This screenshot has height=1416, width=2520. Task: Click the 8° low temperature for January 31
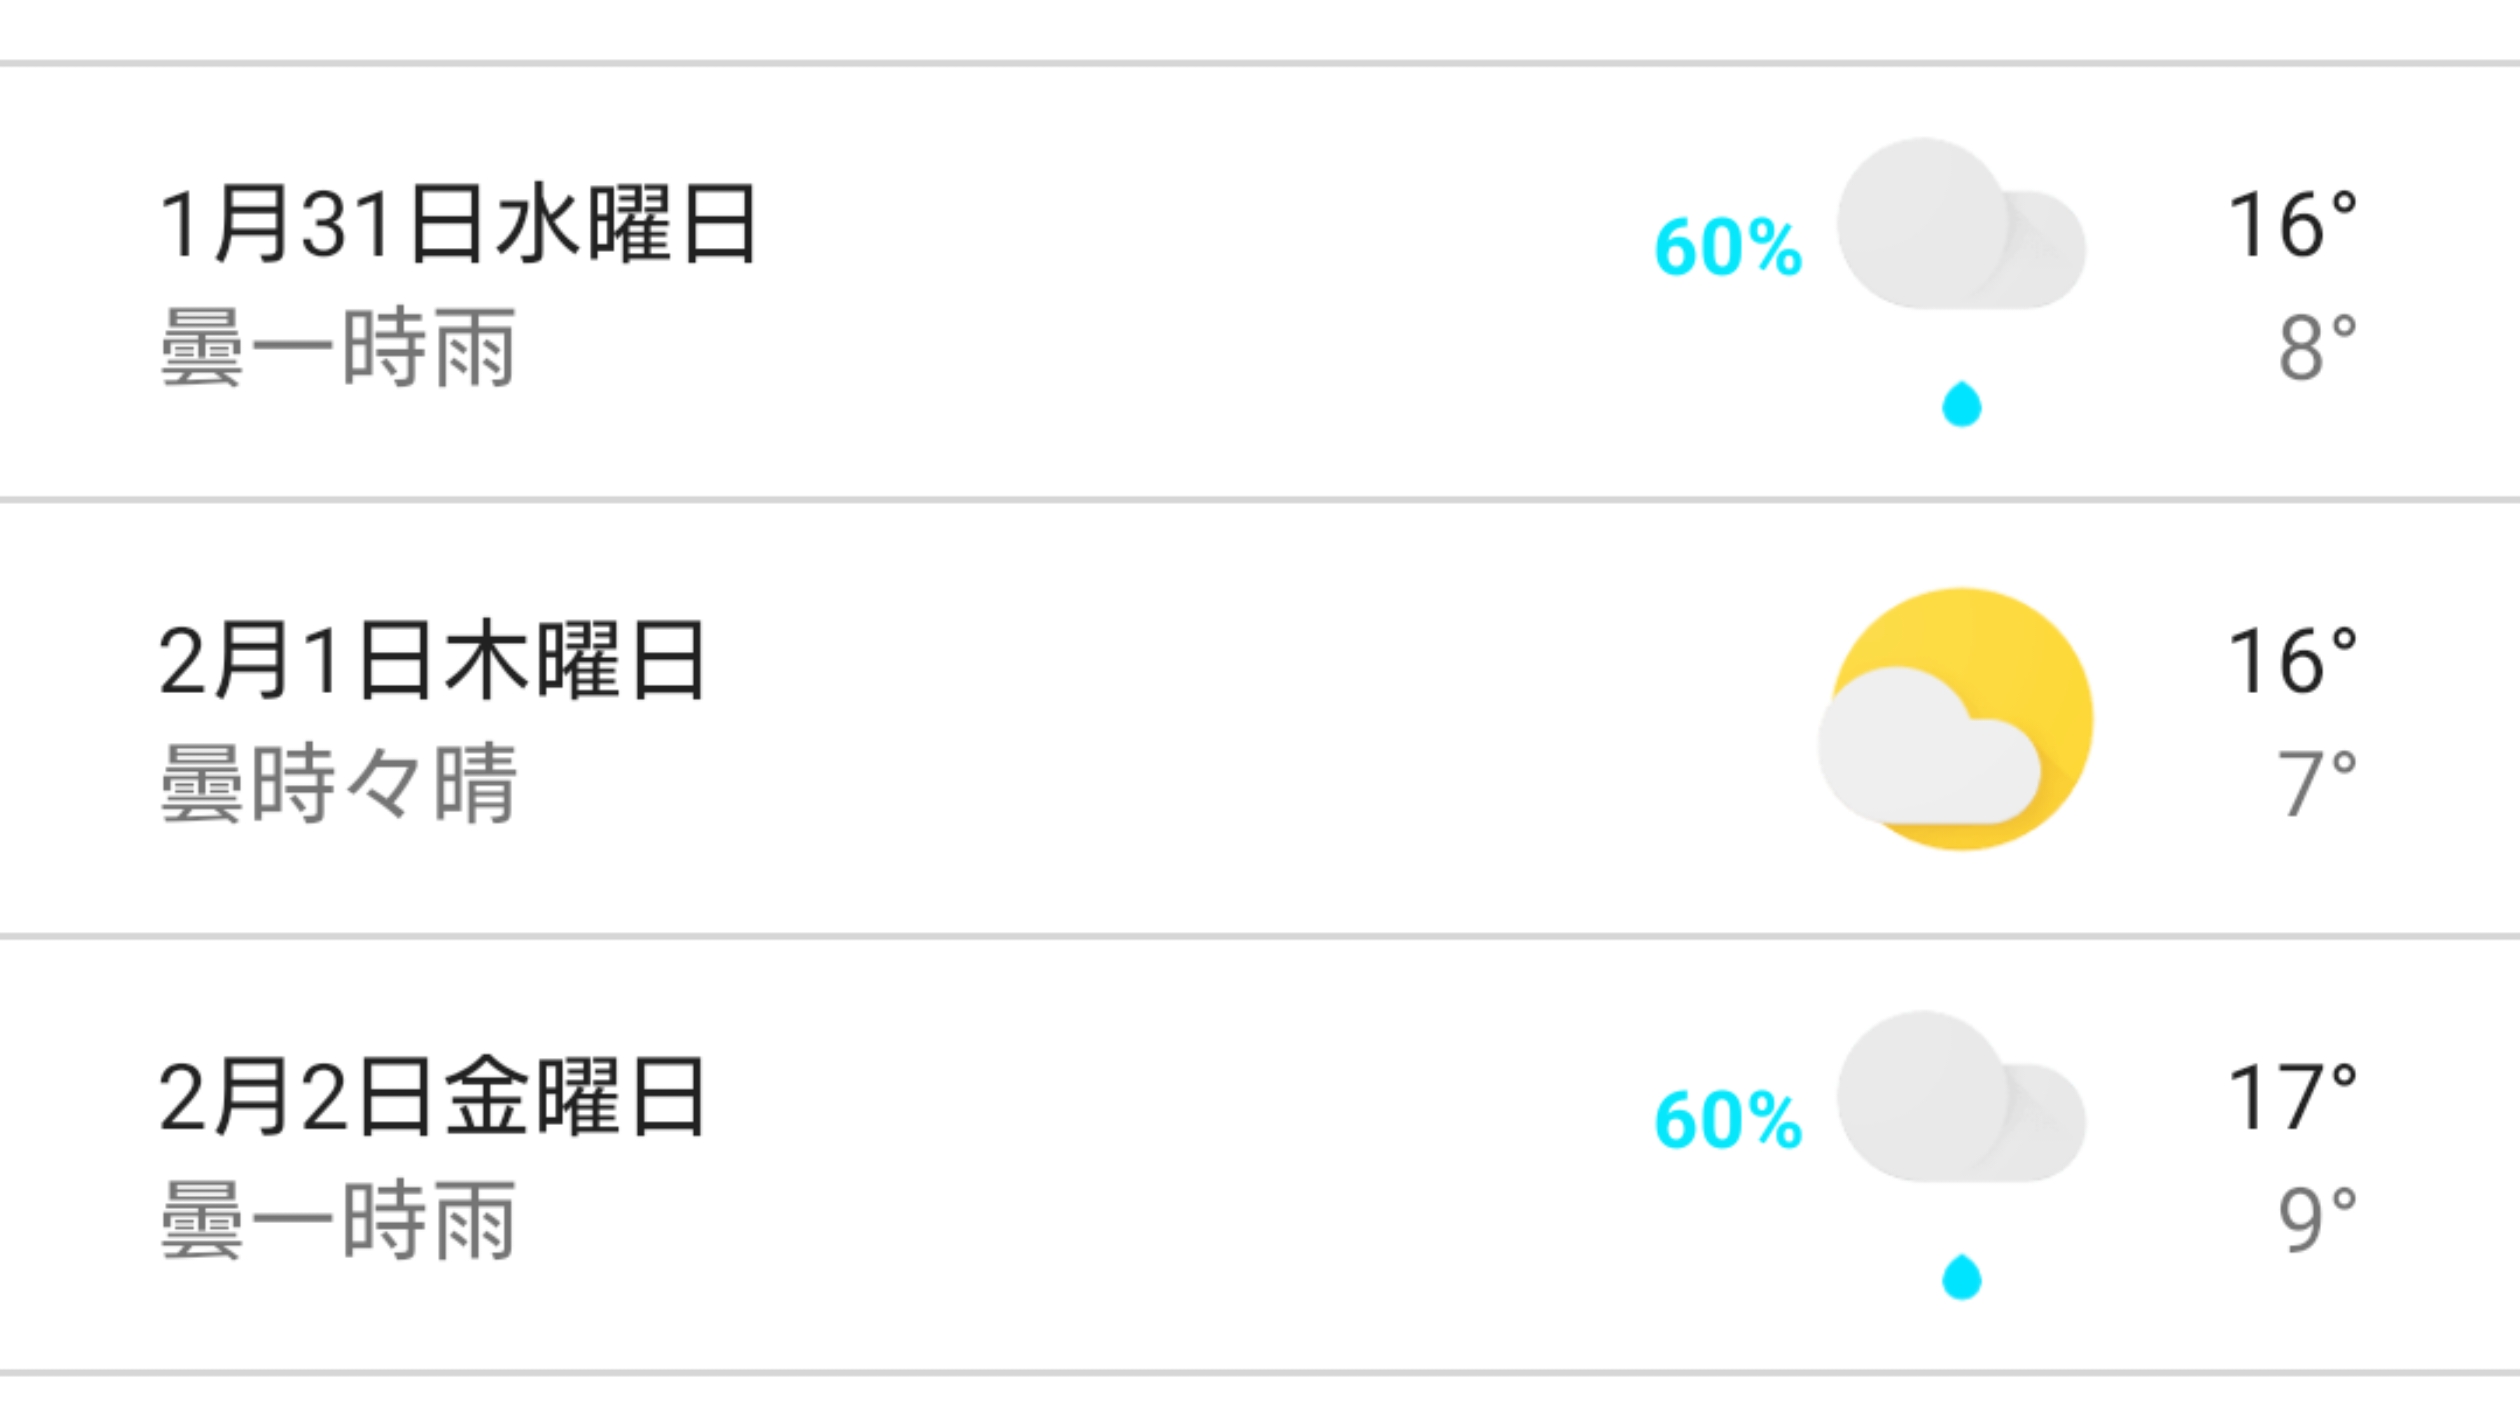pos(2317,347)
